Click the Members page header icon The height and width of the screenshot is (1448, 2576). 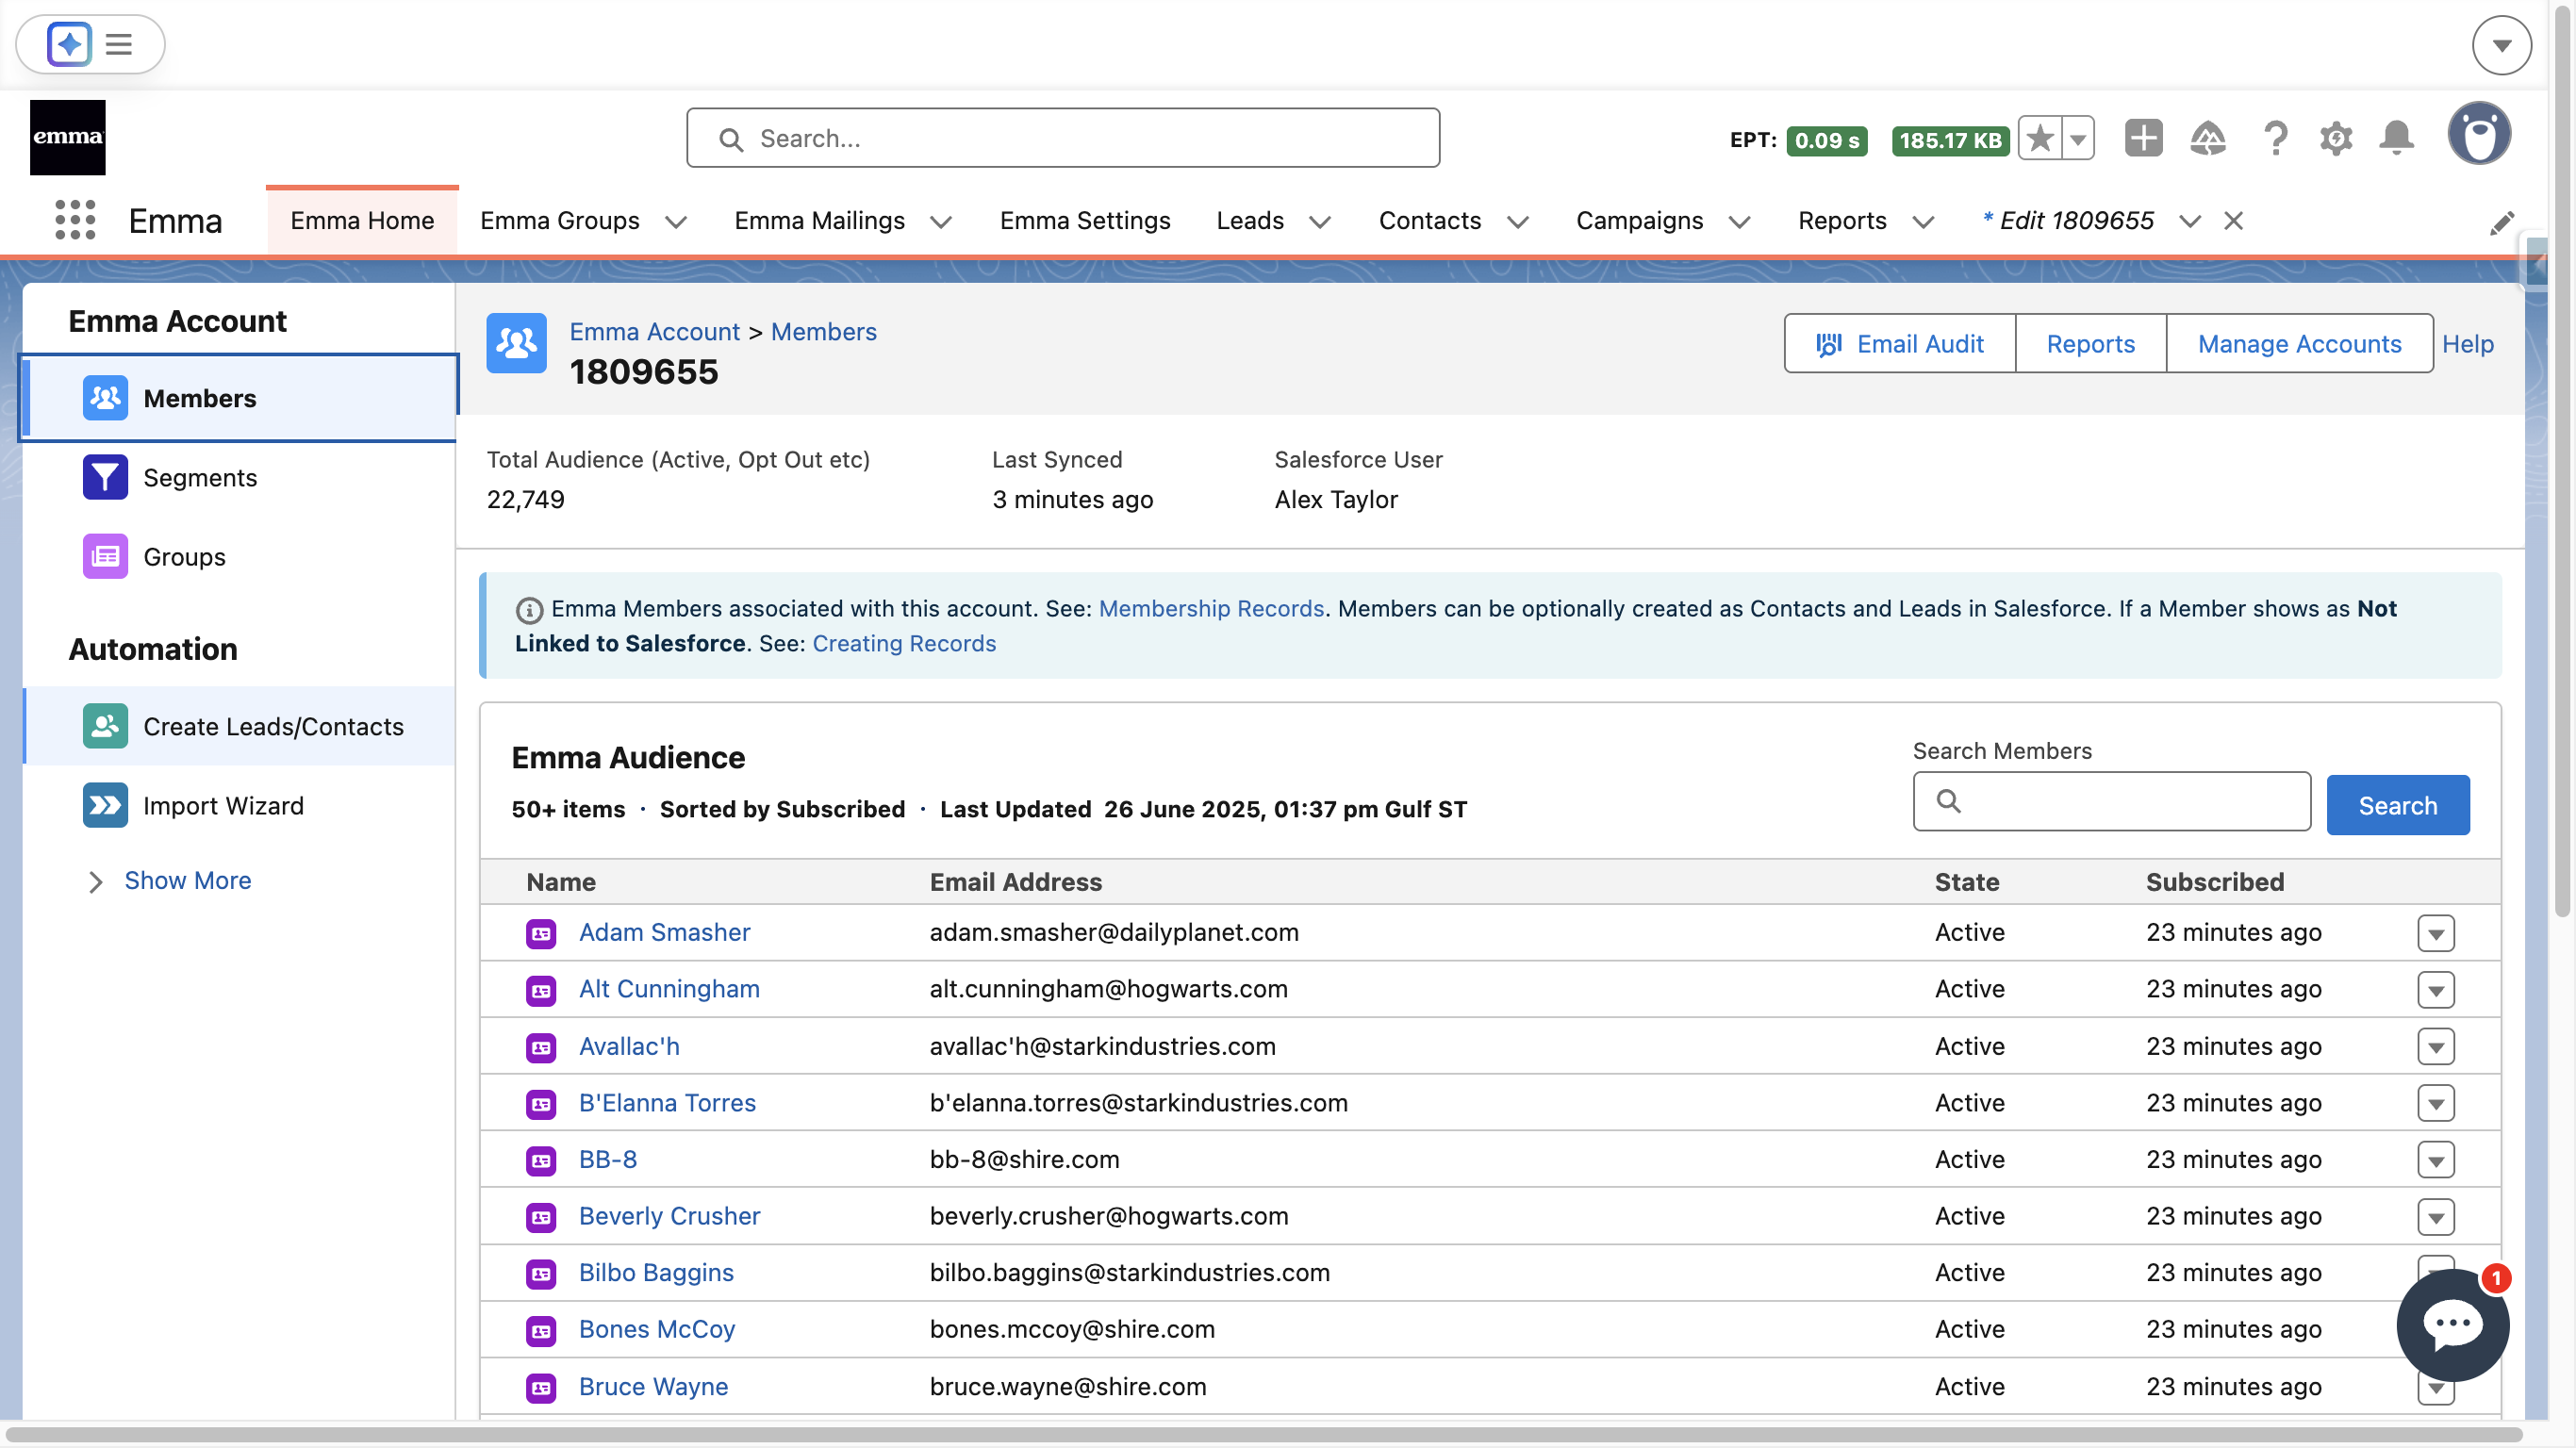[516, 343]
